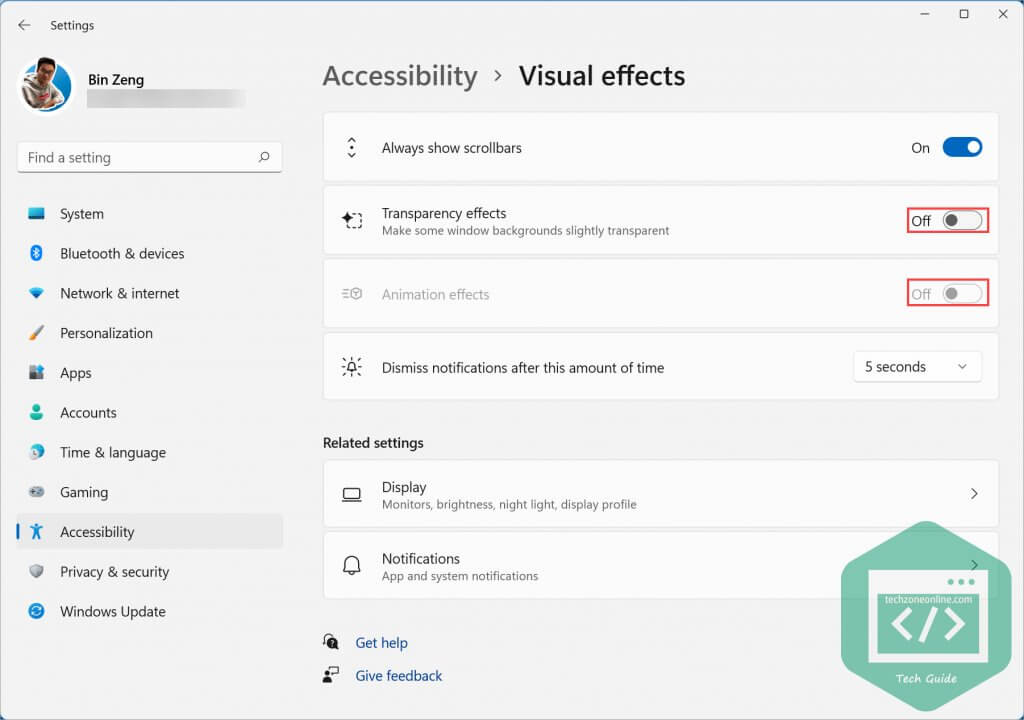Open the Apps settings section

pyautogui.click(x=76, y=373)
